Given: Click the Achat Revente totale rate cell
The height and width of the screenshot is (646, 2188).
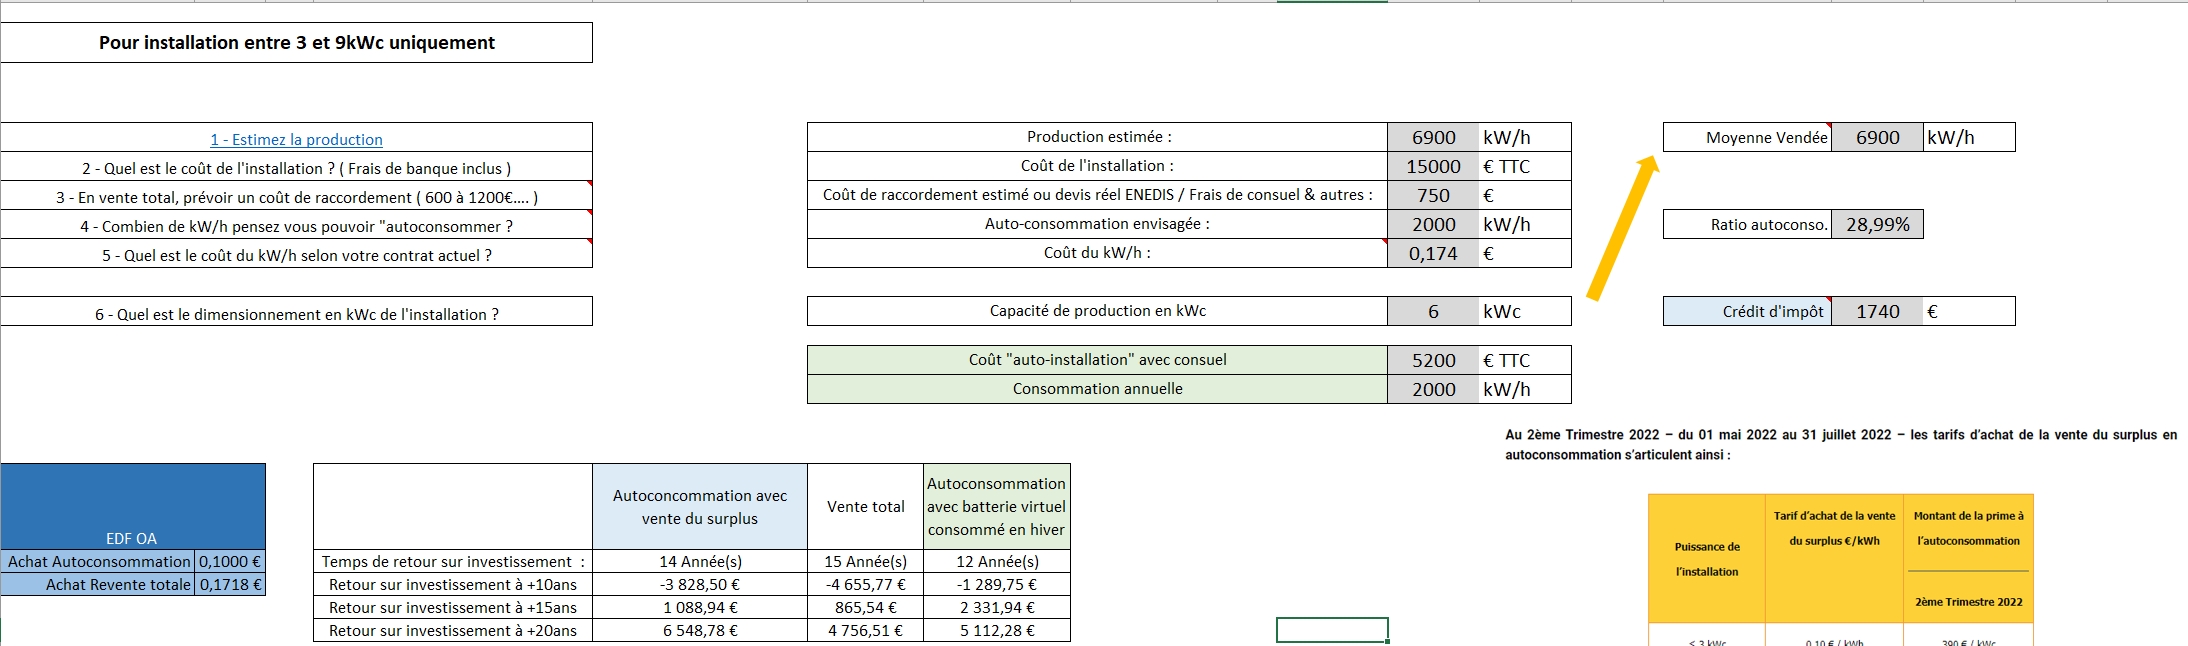Looking at the screenshot, I should click(230, 585).
